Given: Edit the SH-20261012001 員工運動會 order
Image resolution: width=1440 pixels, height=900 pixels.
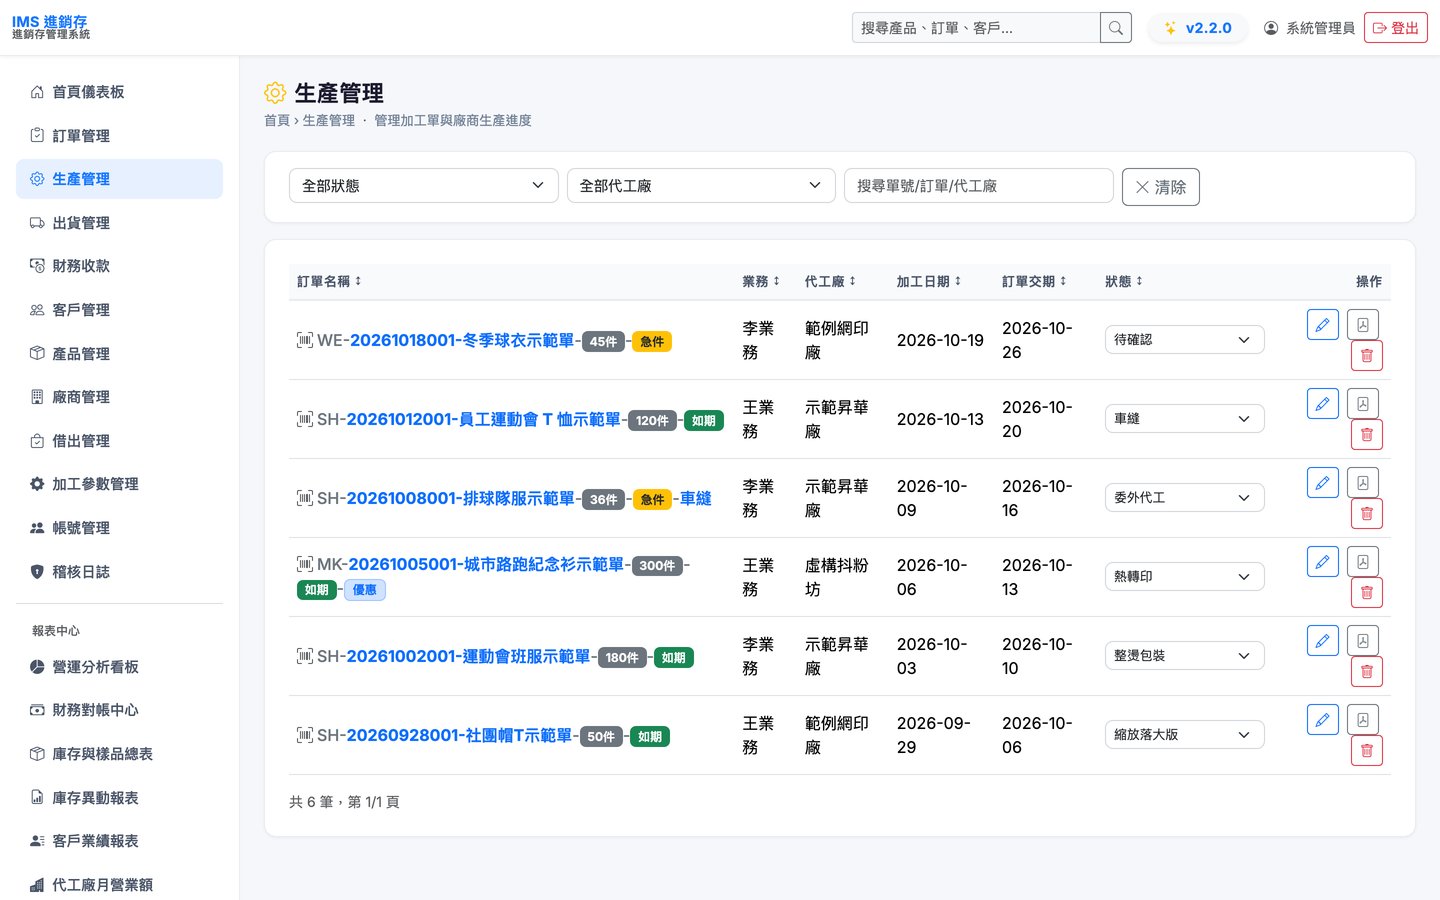Looking at the screenshot, I should (x=1323, y=404).
